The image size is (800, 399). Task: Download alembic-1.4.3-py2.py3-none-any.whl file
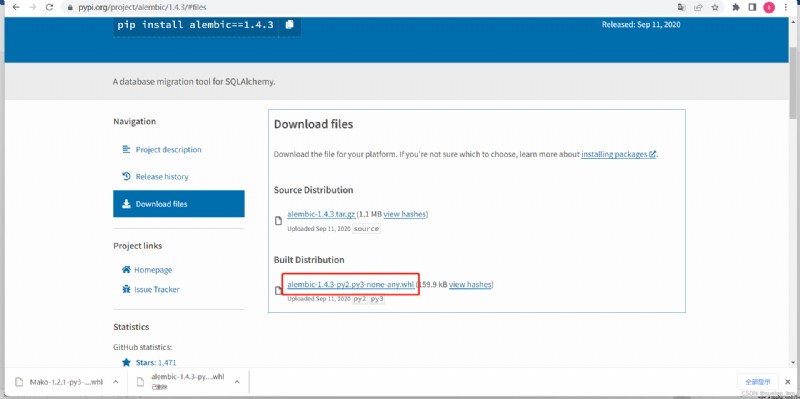351,285
